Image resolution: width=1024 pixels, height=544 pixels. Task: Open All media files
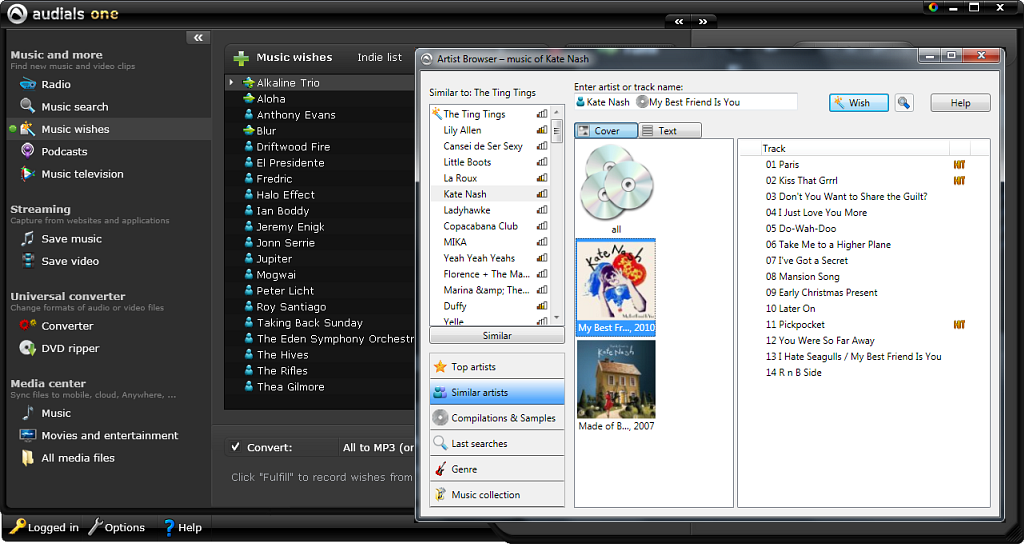[x=67, y=458]
